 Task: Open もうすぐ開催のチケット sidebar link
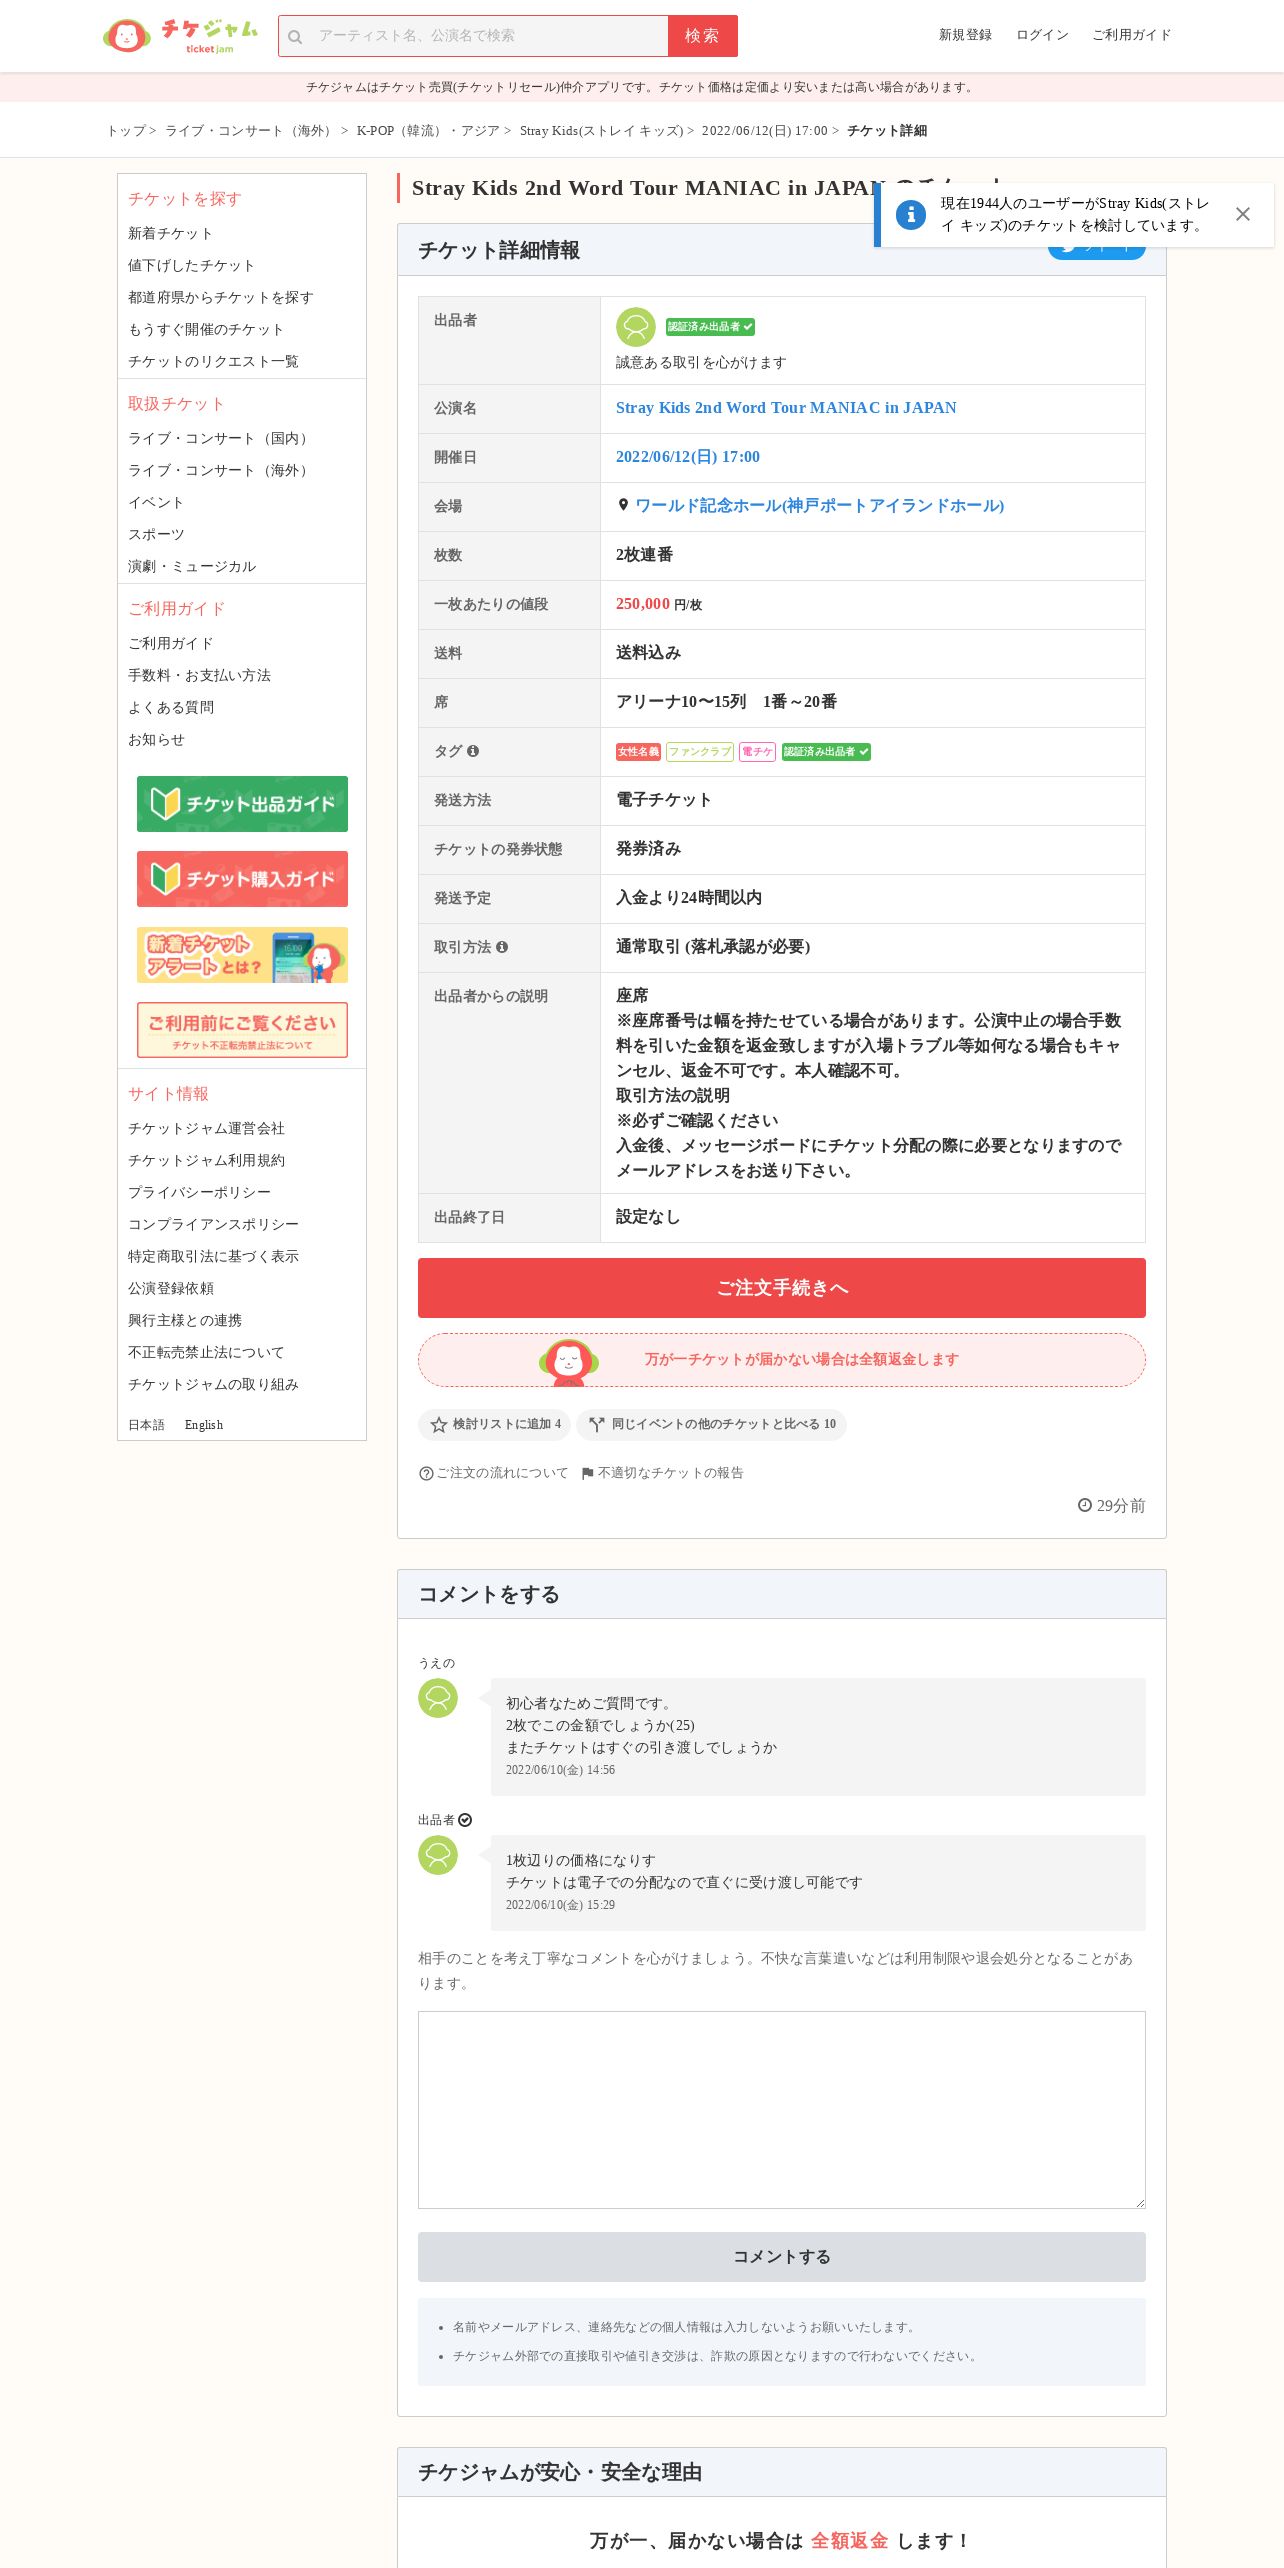pyautogui.click(x=206, y=329)
